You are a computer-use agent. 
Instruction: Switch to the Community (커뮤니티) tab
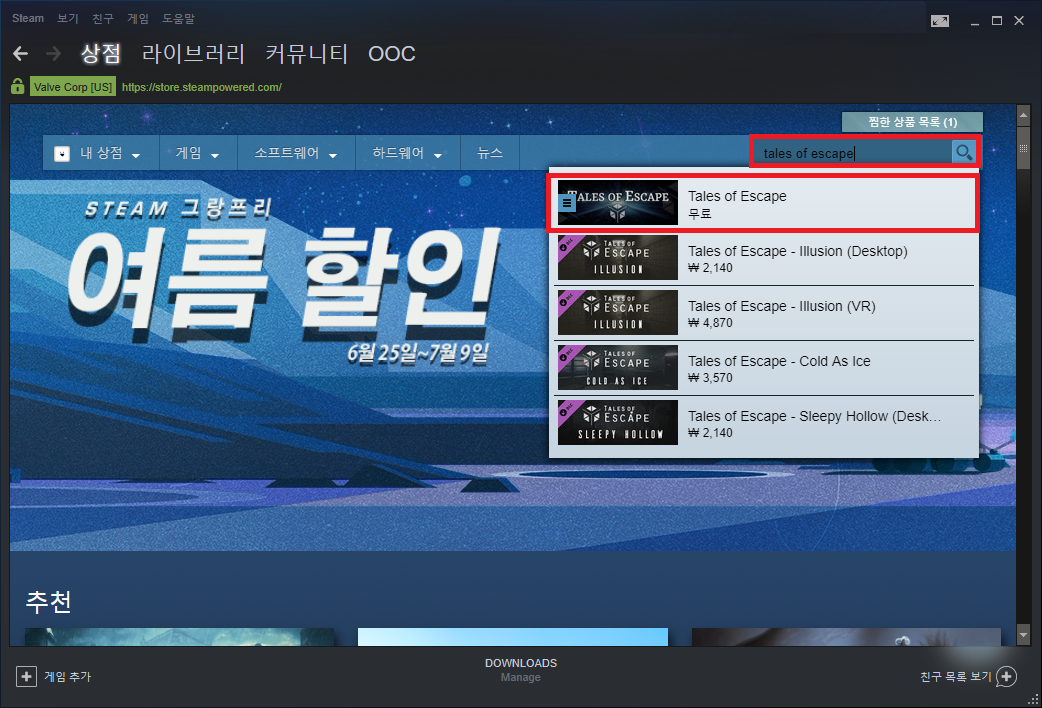pos(307,53)
